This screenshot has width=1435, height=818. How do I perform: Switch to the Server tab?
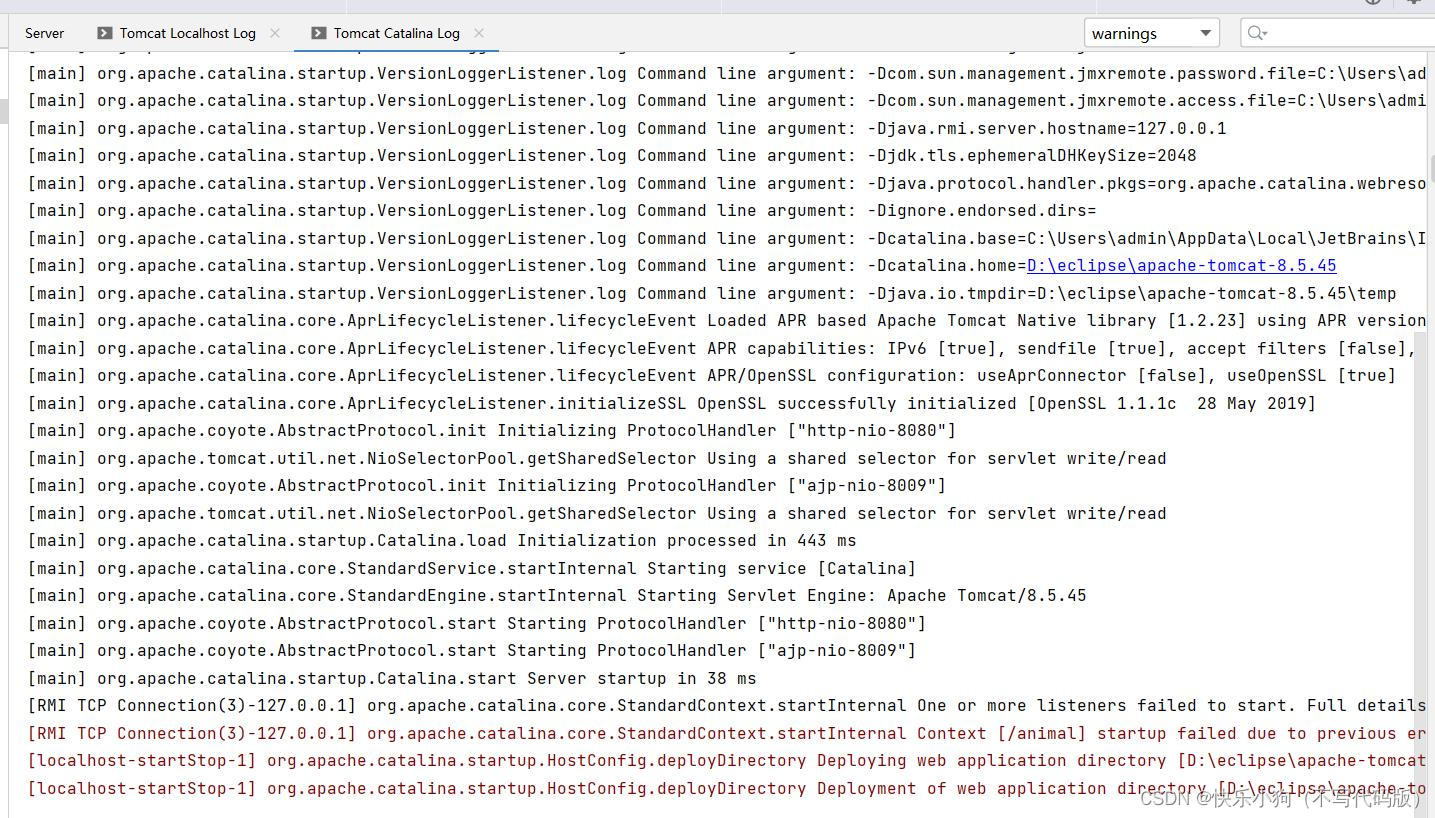(44, 32)
